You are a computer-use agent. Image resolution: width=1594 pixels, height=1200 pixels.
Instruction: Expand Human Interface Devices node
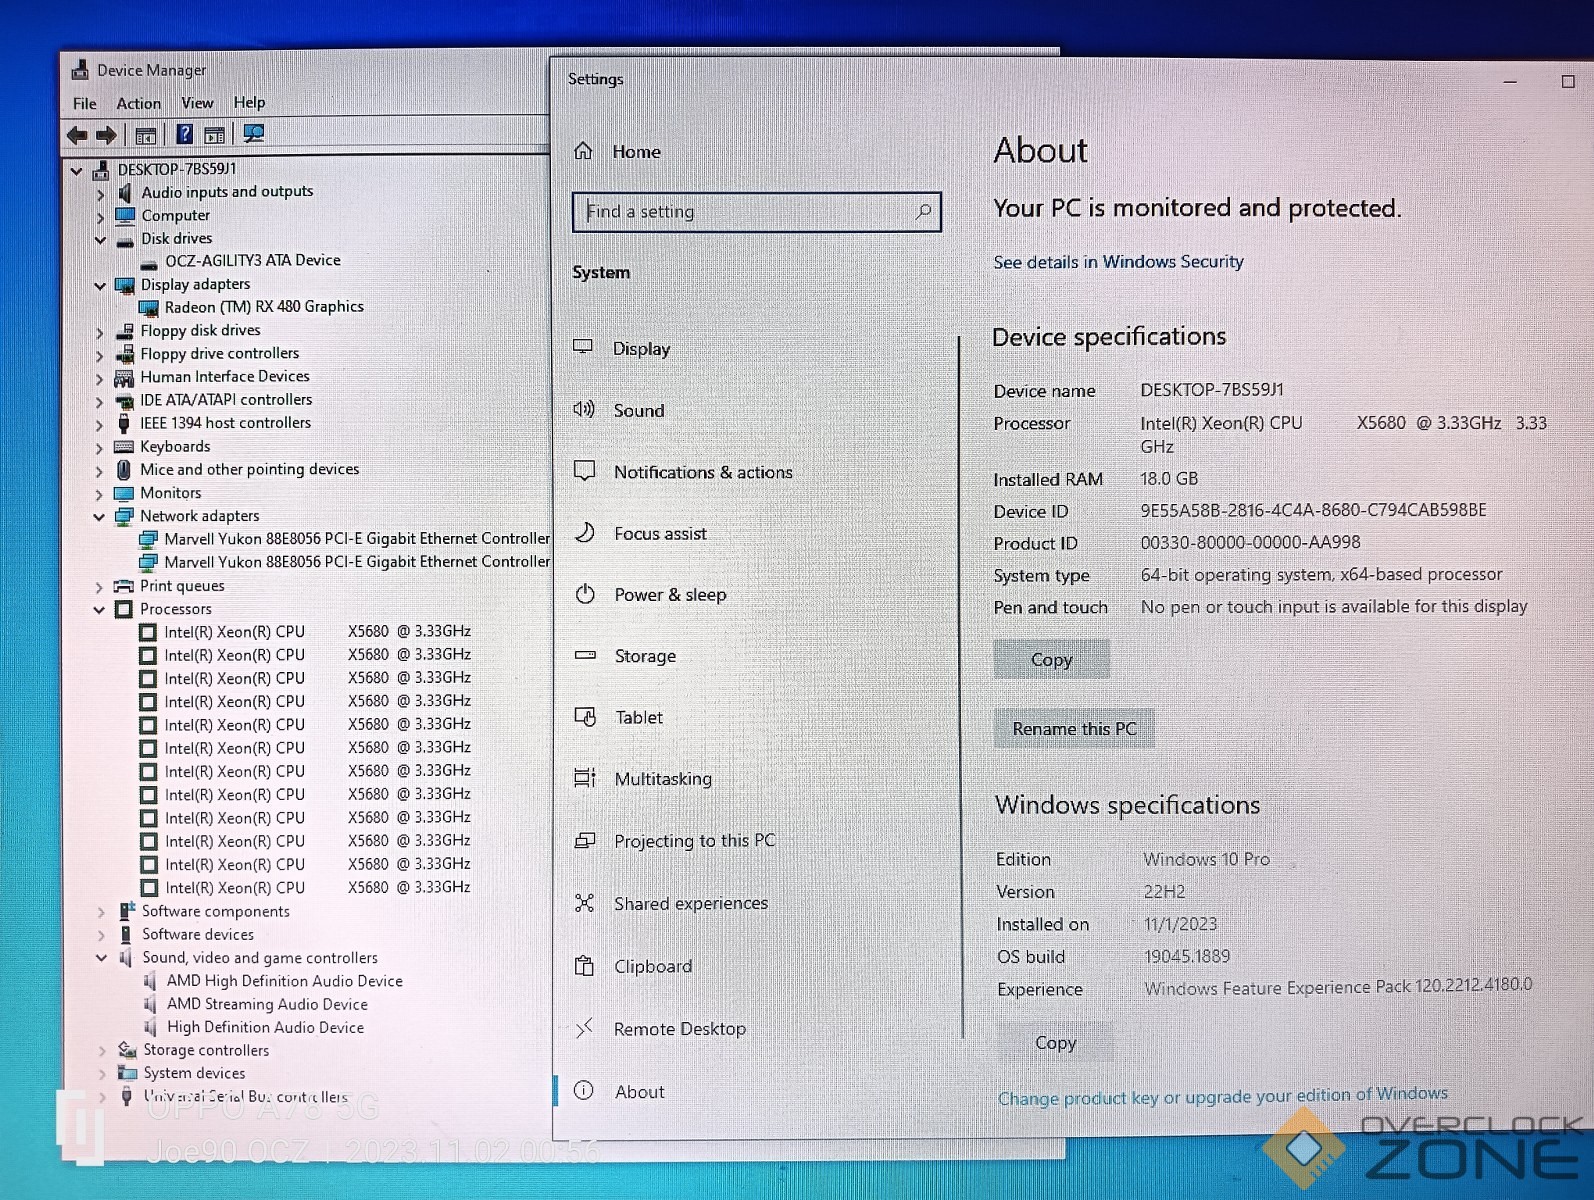[99, 379]
